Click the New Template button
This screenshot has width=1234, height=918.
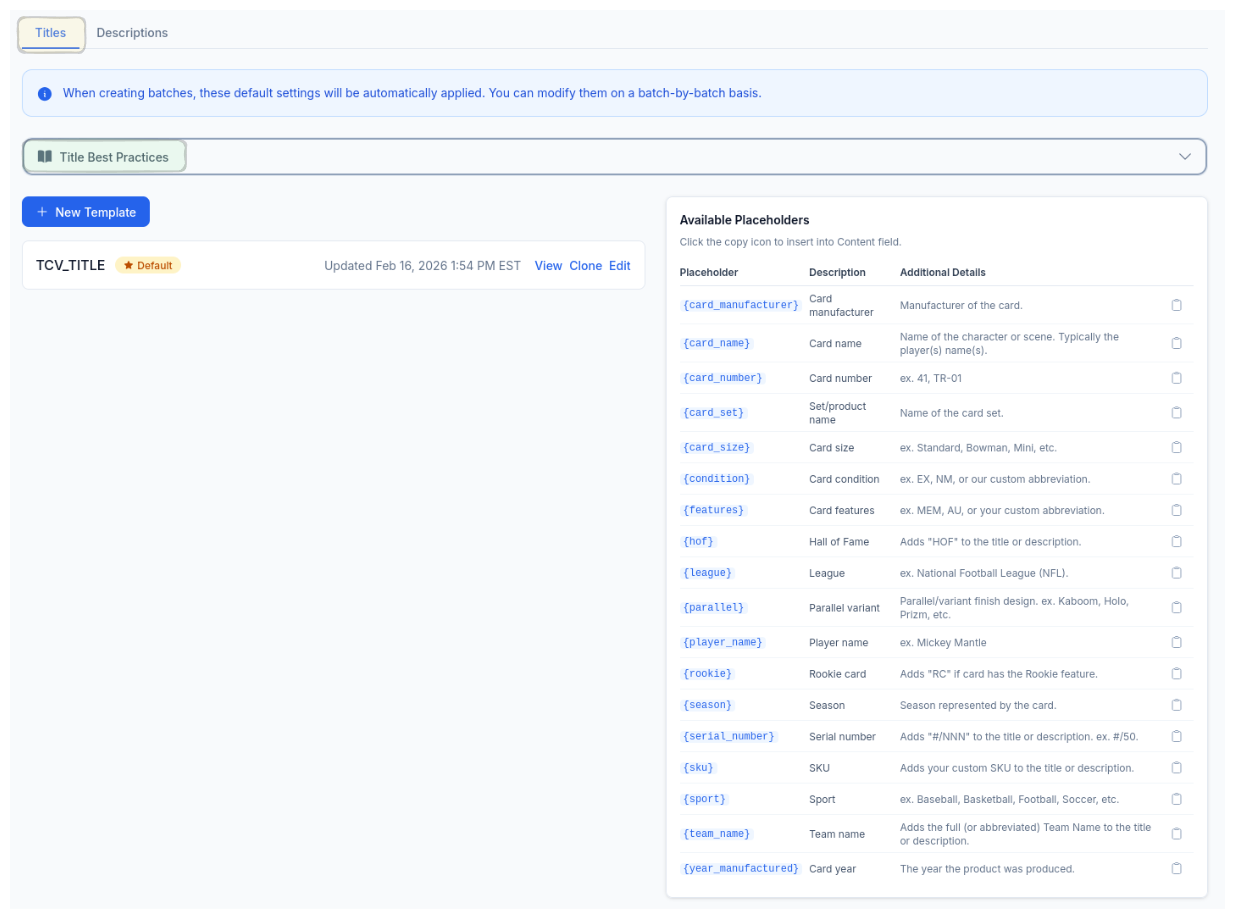85,211
